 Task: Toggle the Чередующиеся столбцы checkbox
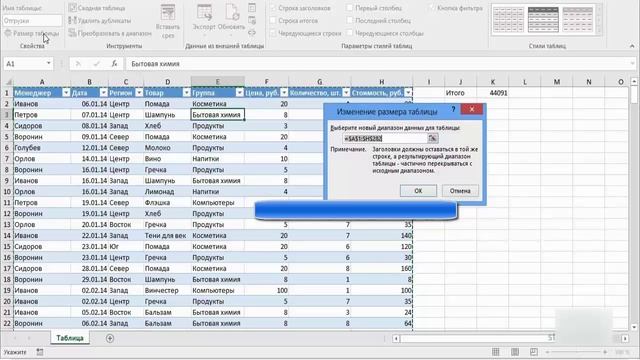350,33
